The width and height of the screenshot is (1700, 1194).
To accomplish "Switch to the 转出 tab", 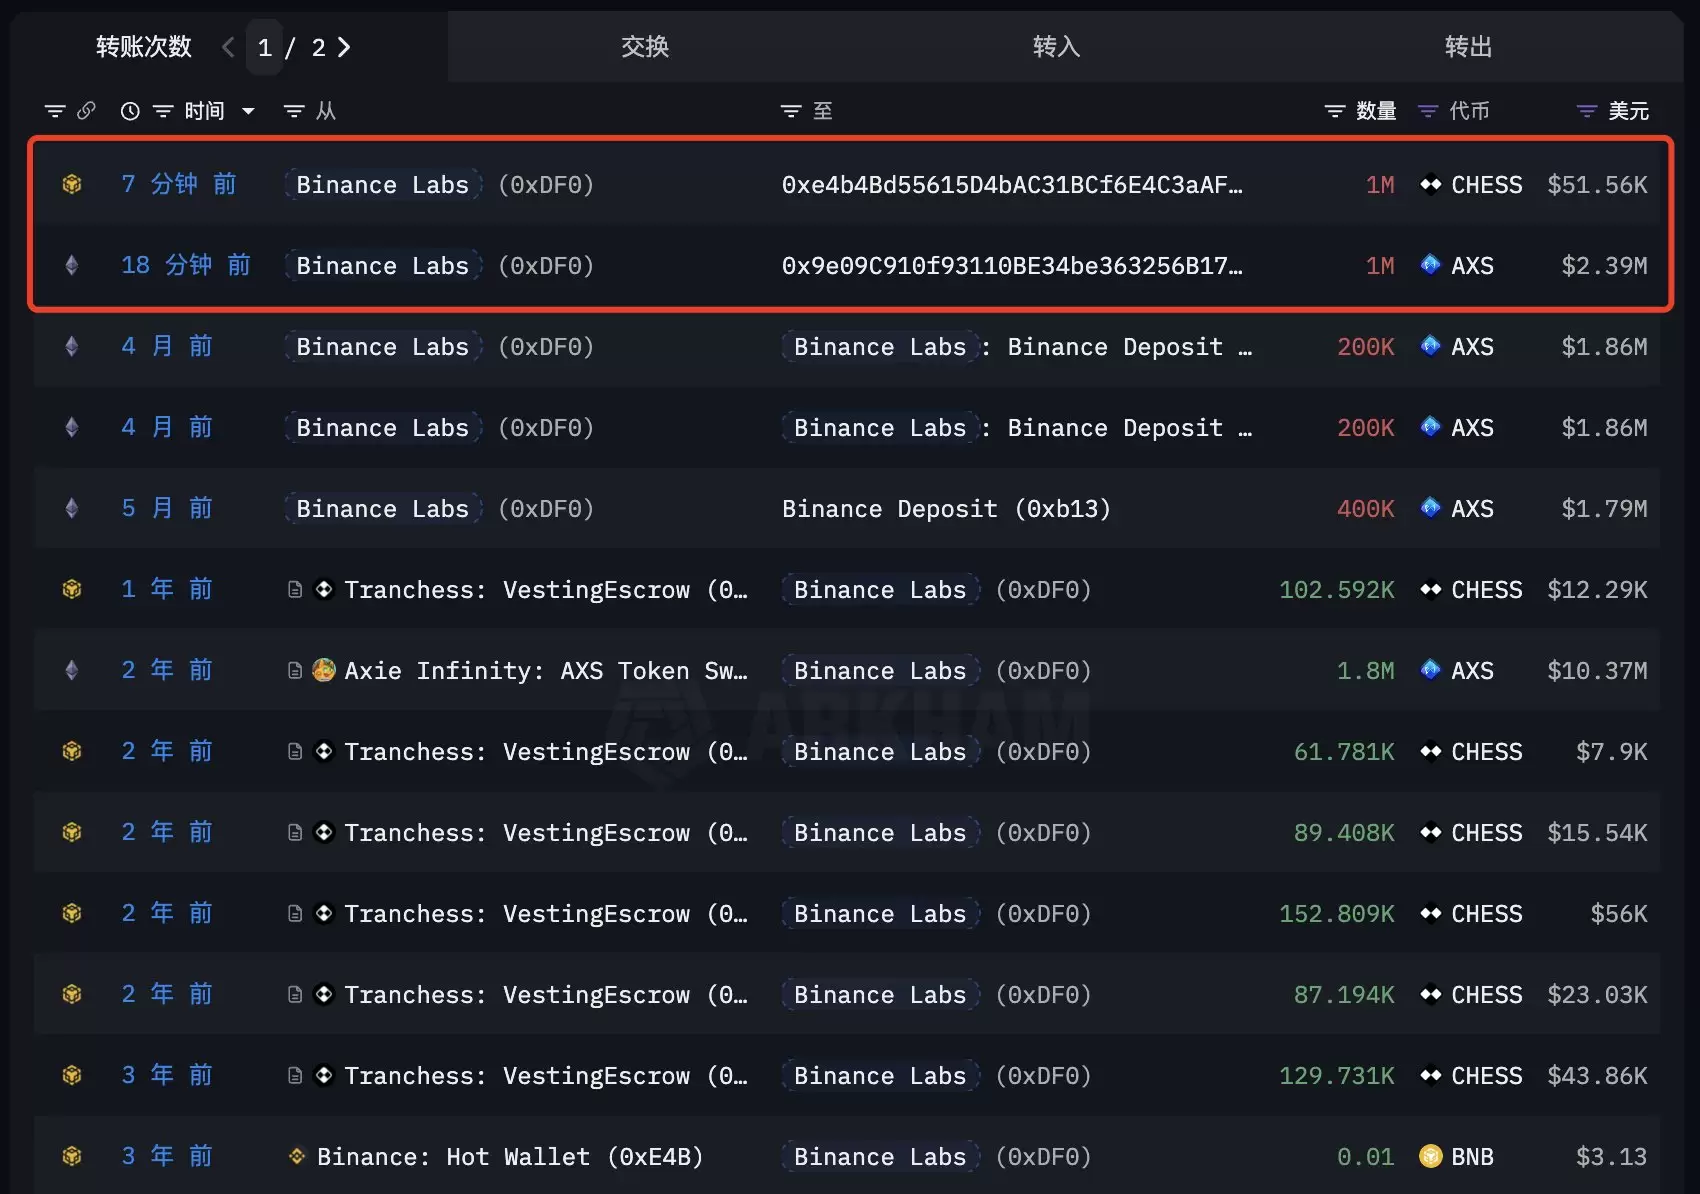I will coord(1468,47).
